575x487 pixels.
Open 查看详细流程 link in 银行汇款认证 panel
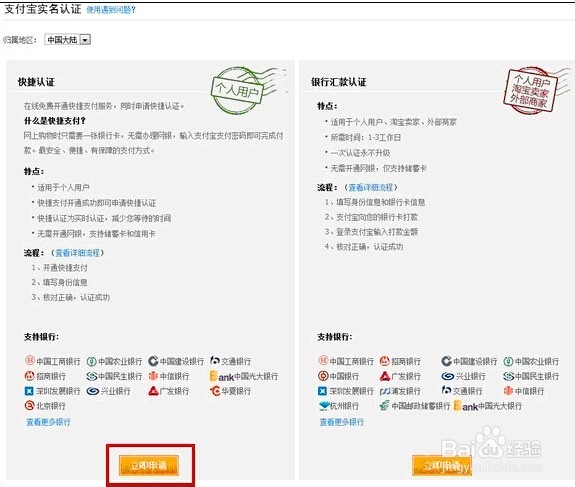370,187
